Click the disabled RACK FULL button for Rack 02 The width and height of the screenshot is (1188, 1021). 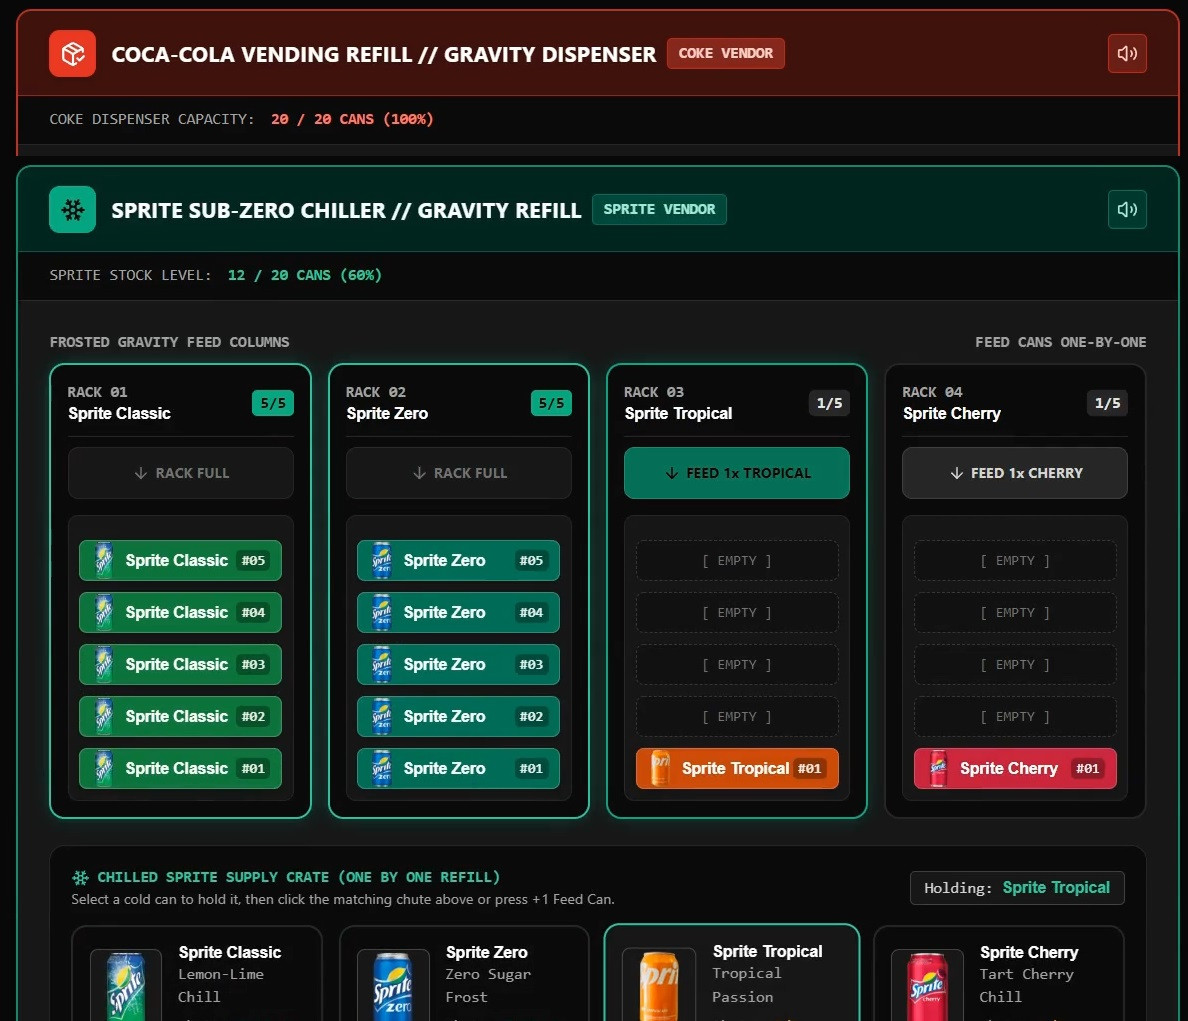[x=459, y=473]
